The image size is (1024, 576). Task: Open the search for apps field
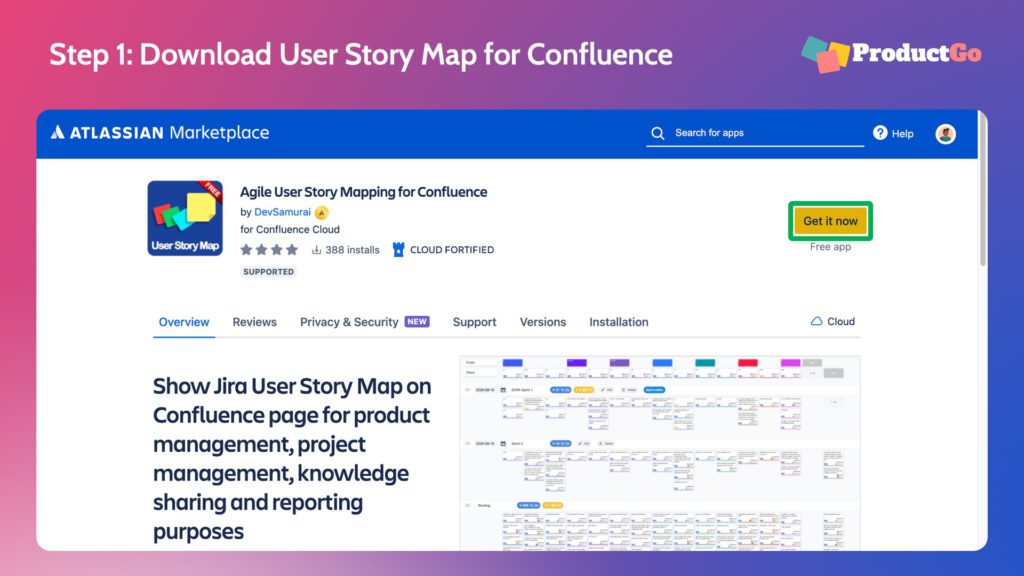755,132
